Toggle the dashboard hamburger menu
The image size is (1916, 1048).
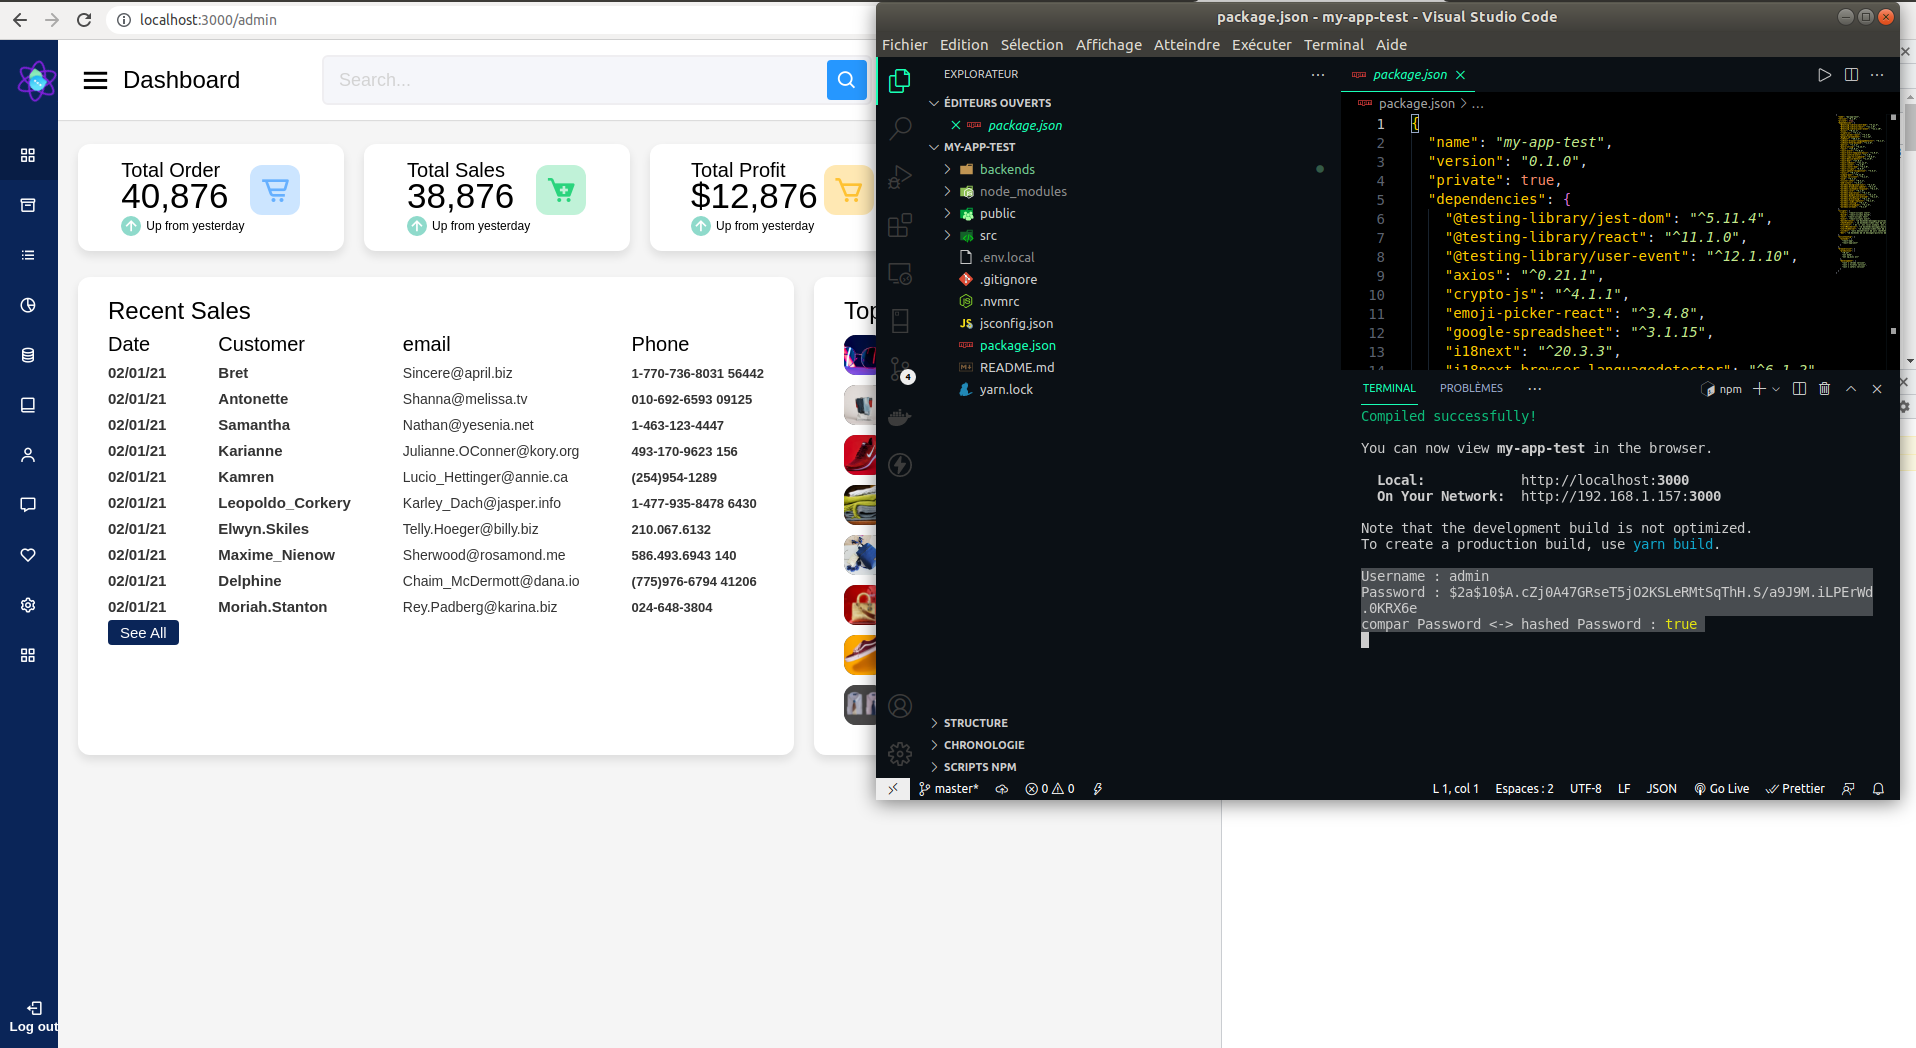95,80
